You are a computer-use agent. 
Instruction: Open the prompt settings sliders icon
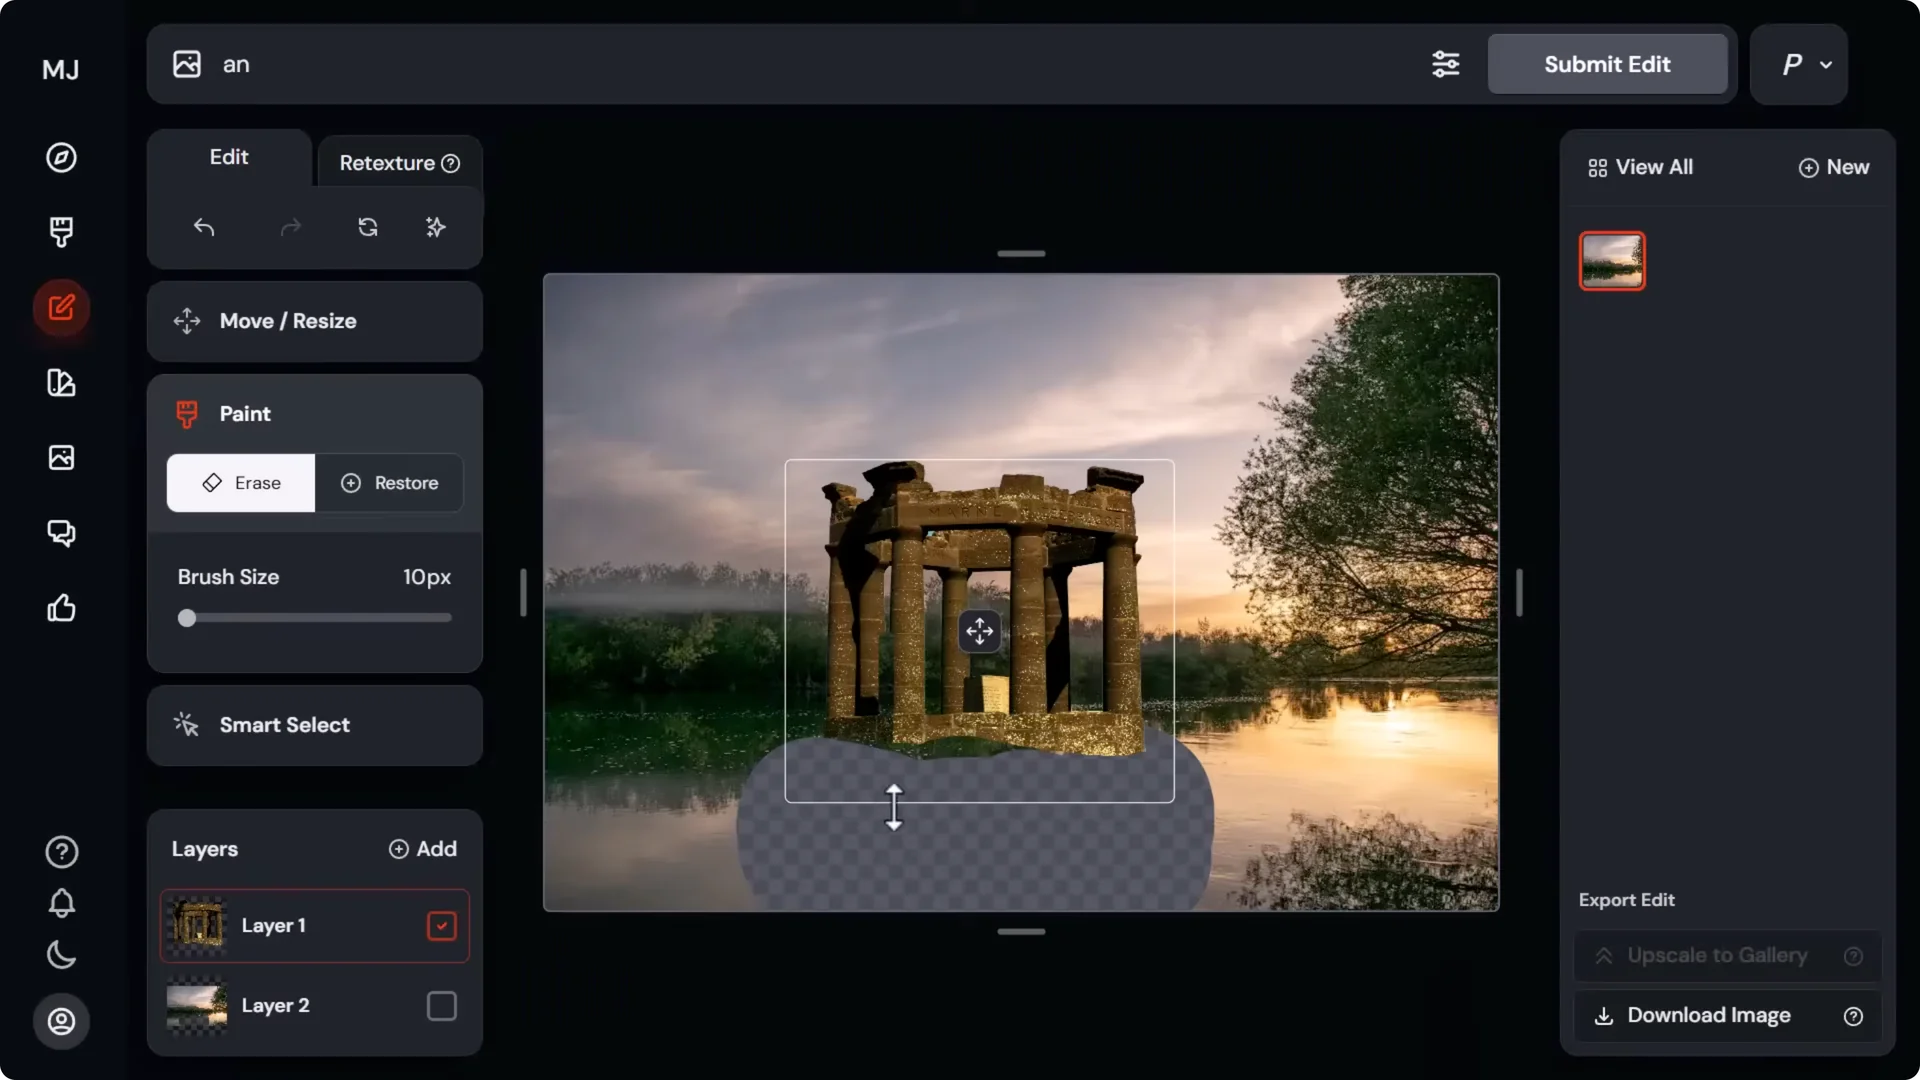tap(1446, 63)
